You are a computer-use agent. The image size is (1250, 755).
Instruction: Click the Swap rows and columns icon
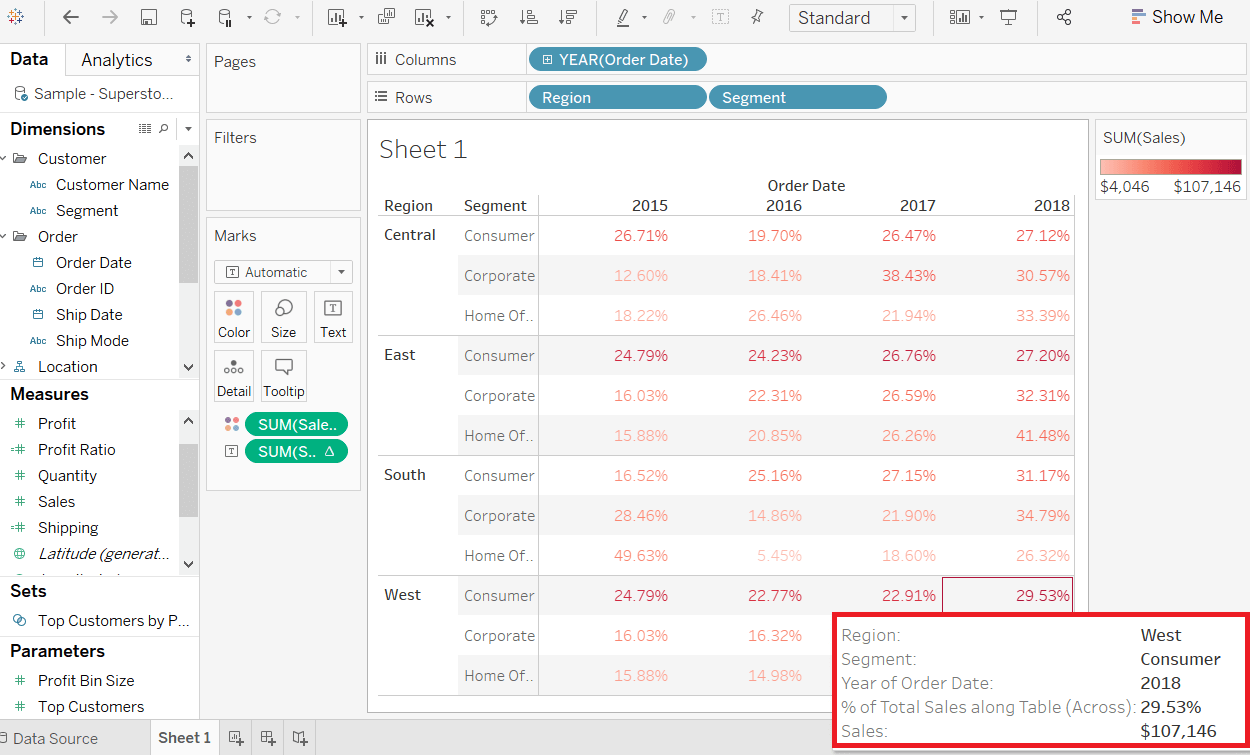point(489,17)
